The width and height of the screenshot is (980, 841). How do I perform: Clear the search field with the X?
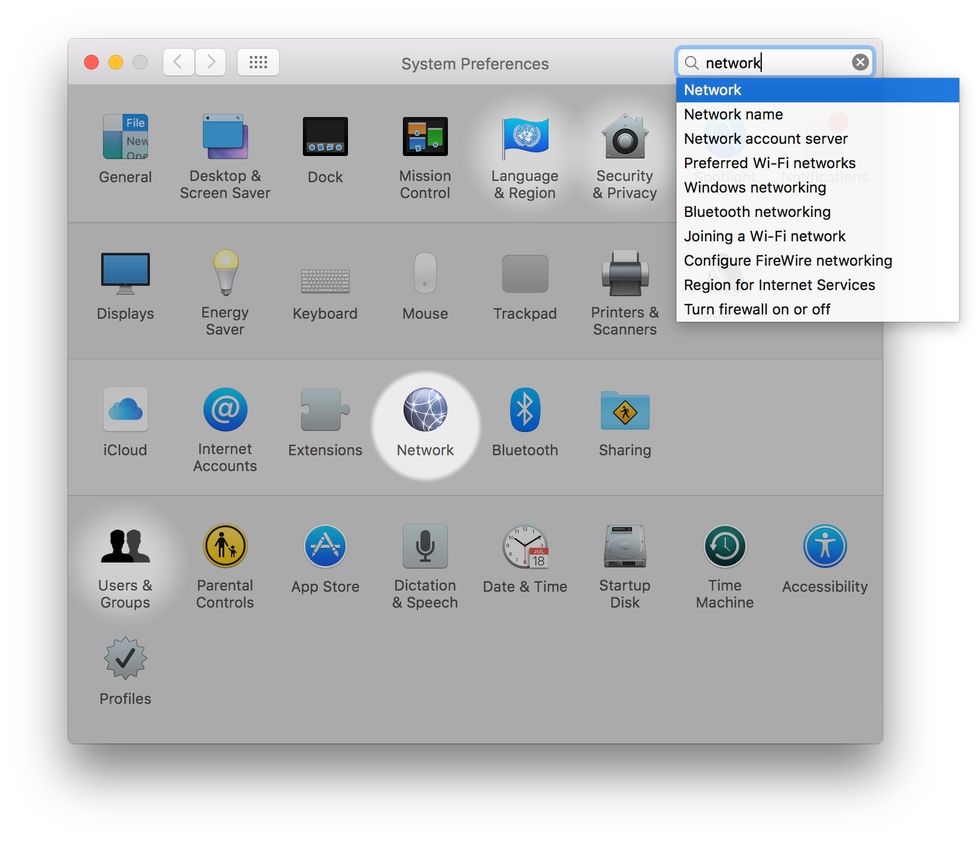tap(860, 61)
